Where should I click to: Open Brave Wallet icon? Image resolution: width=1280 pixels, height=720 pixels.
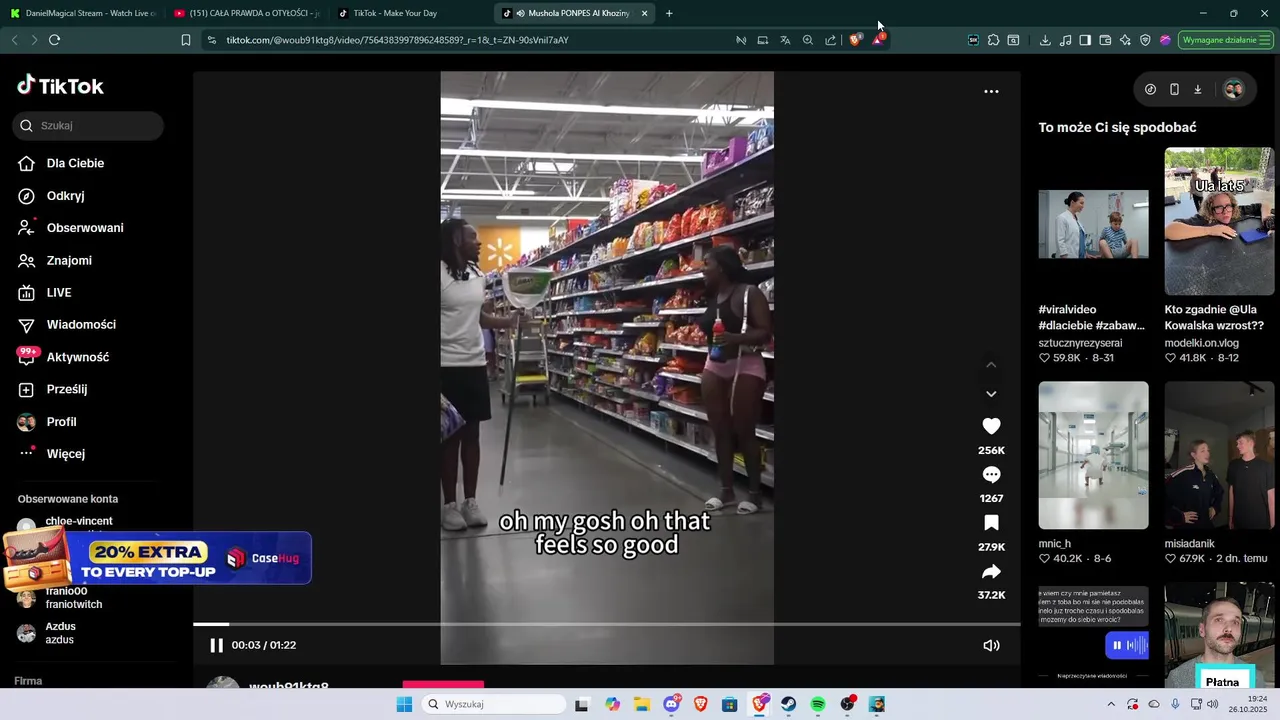pyautogui.click(x=1105, y=40)
